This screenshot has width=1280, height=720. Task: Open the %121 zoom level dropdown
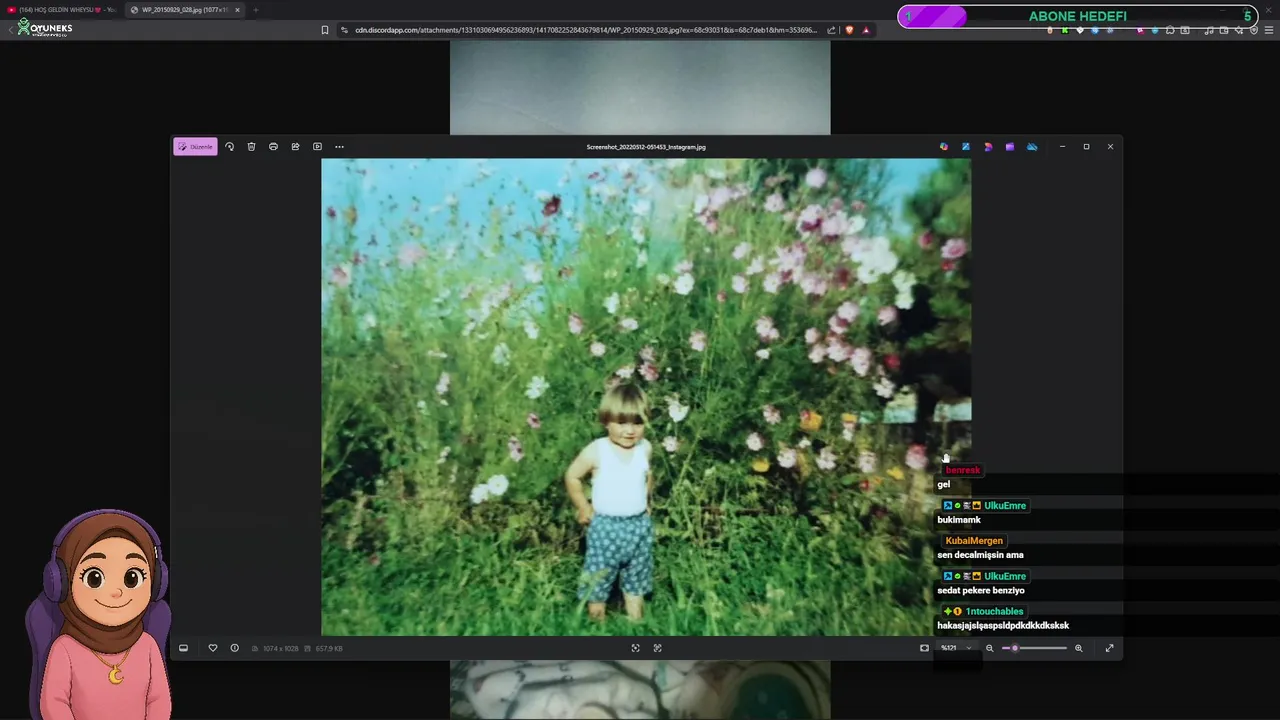pyautogui.click(x=956, y=648)
